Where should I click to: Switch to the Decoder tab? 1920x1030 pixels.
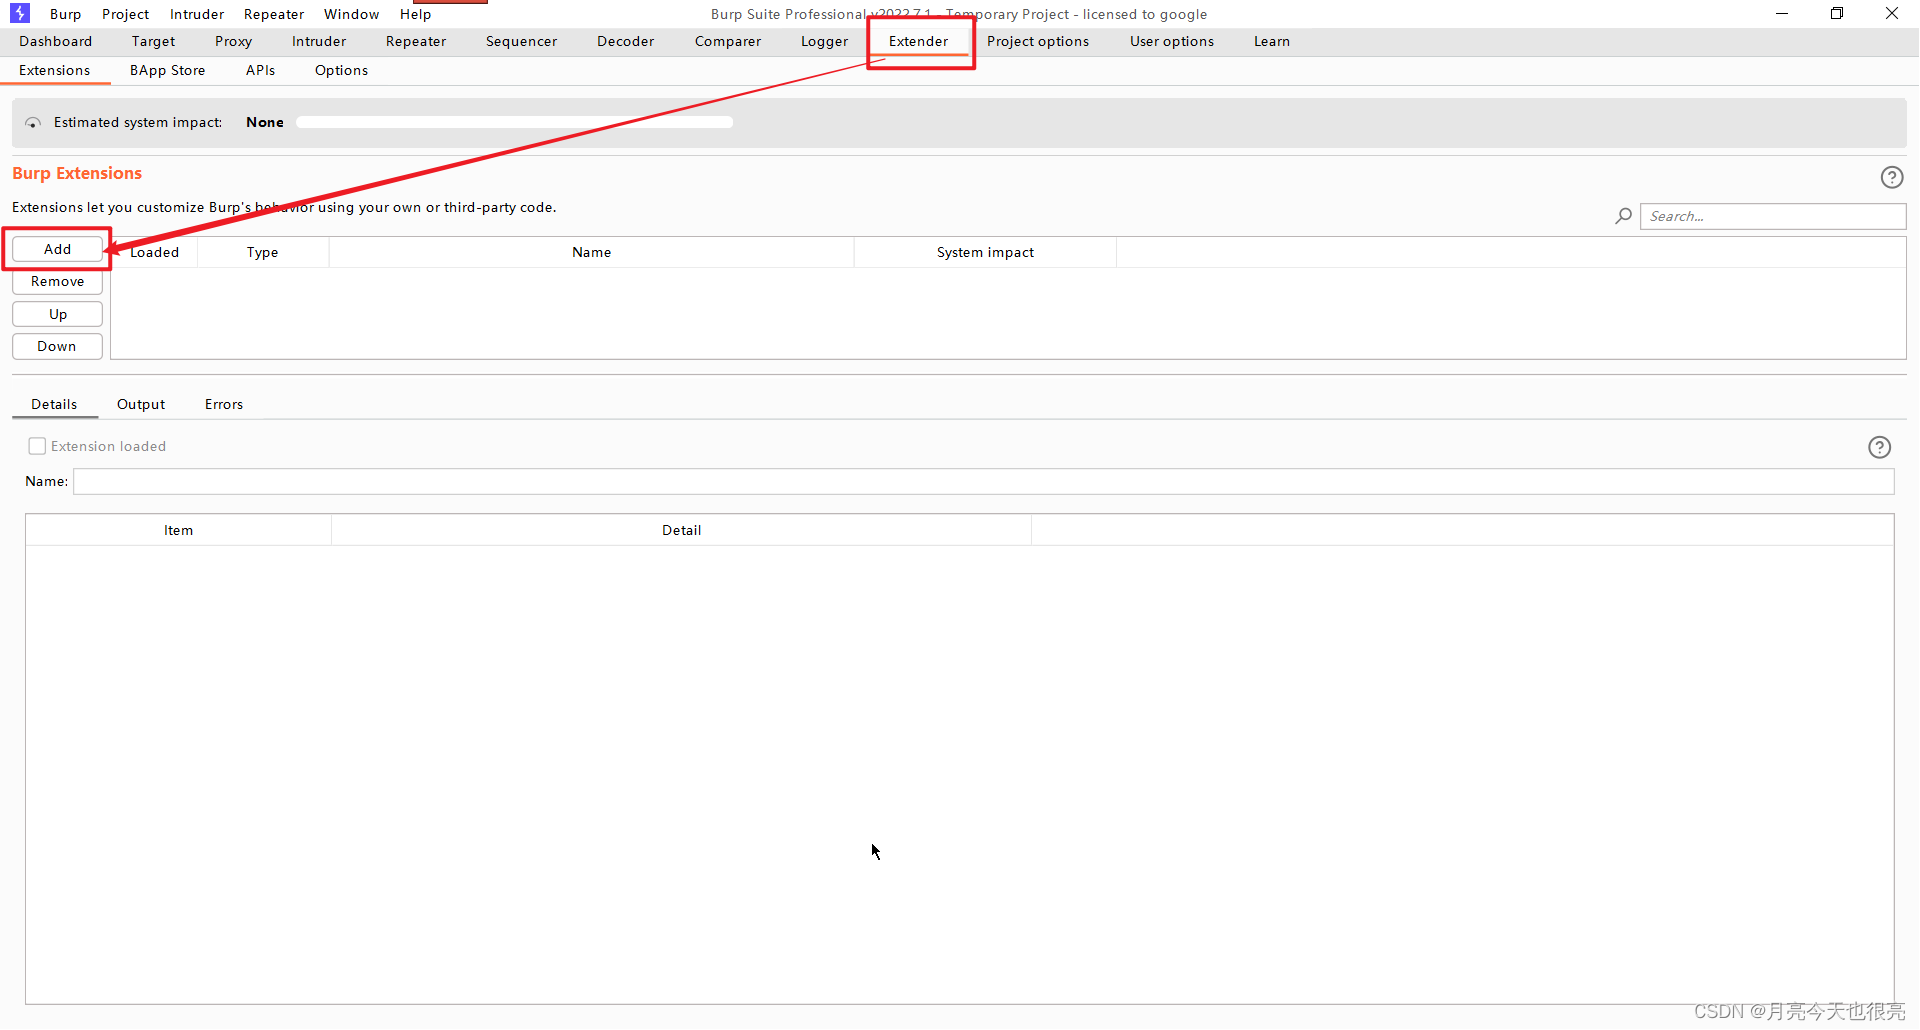point(625,41)
